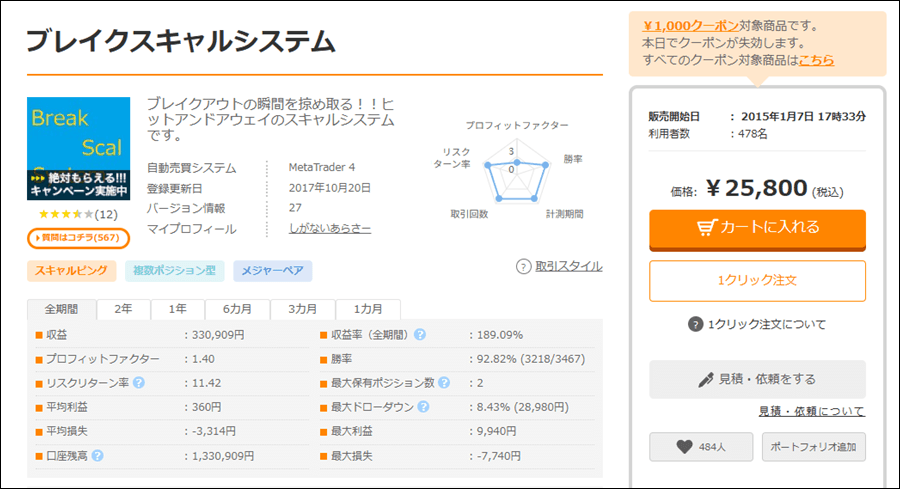Click the 189.09% return rate value

499,335
